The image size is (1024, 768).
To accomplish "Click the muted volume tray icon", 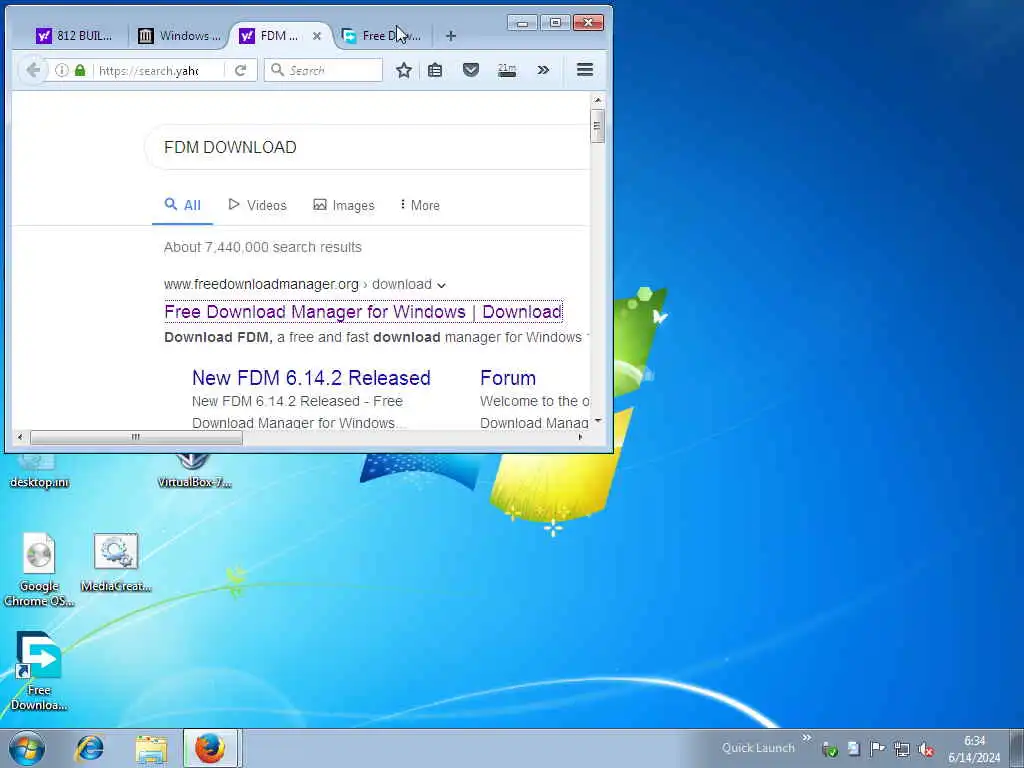I will [x=925, y=749].
